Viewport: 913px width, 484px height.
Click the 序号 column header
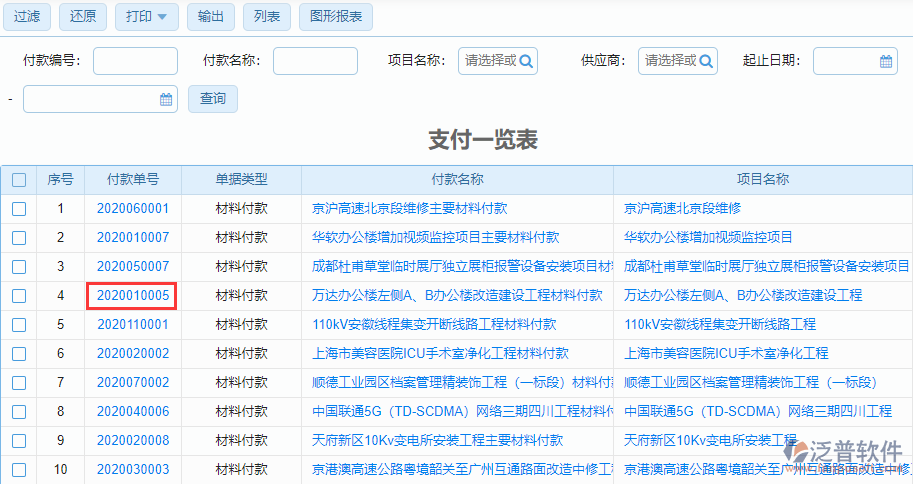[61, 180]
